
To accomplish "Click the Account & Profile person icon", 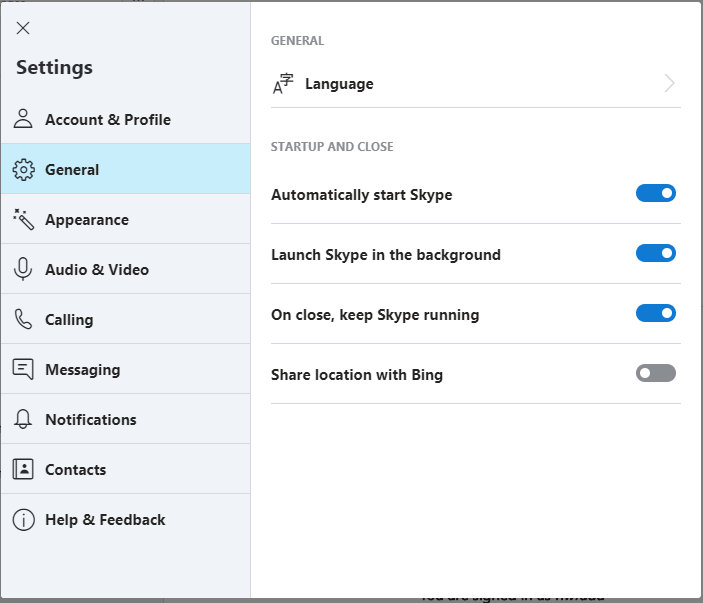I will coord(23,119).
